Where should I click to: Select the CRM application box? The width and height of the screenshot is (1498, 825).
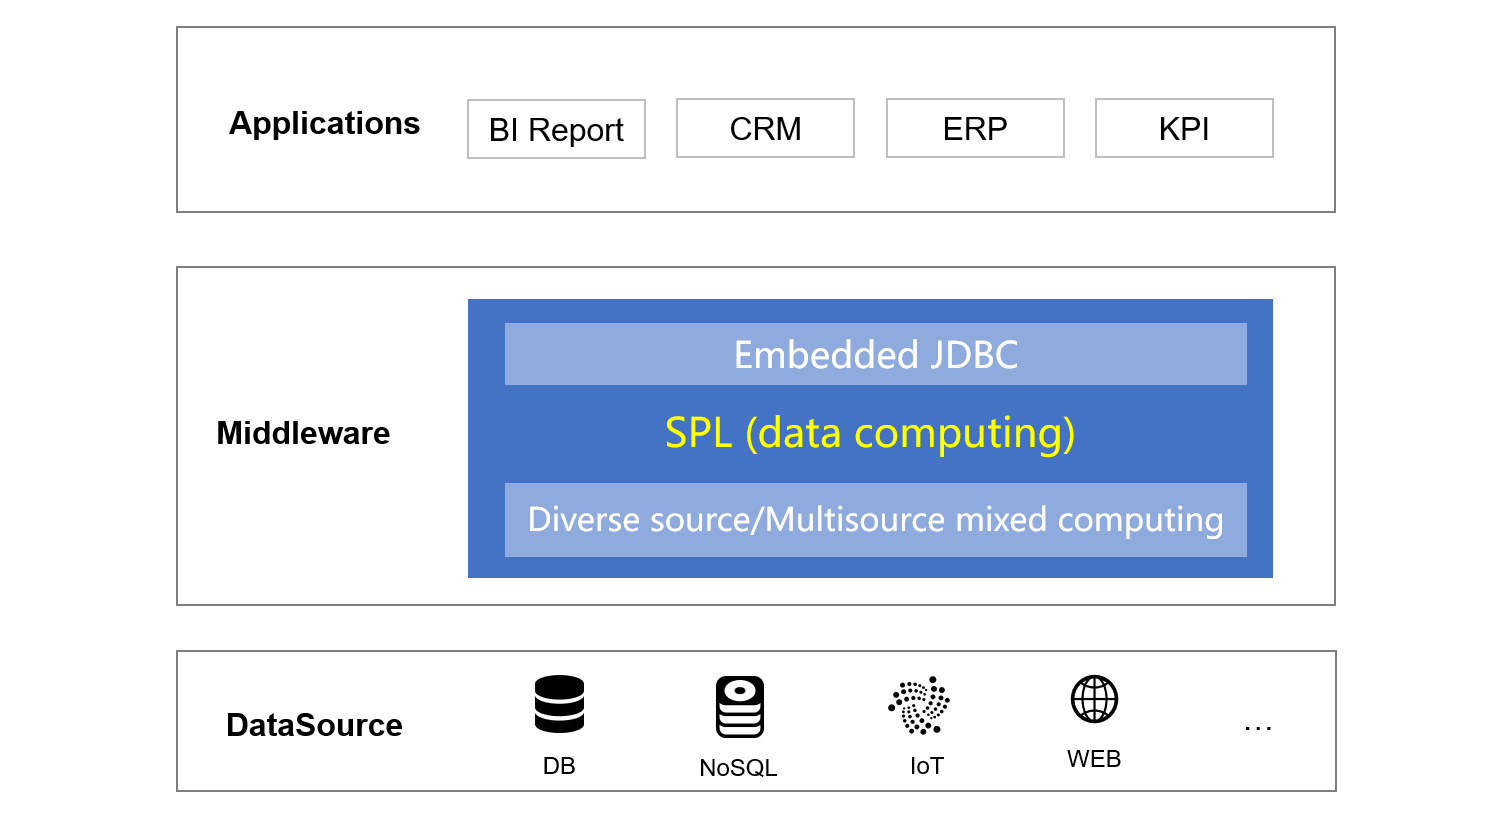tap(765, 128)
